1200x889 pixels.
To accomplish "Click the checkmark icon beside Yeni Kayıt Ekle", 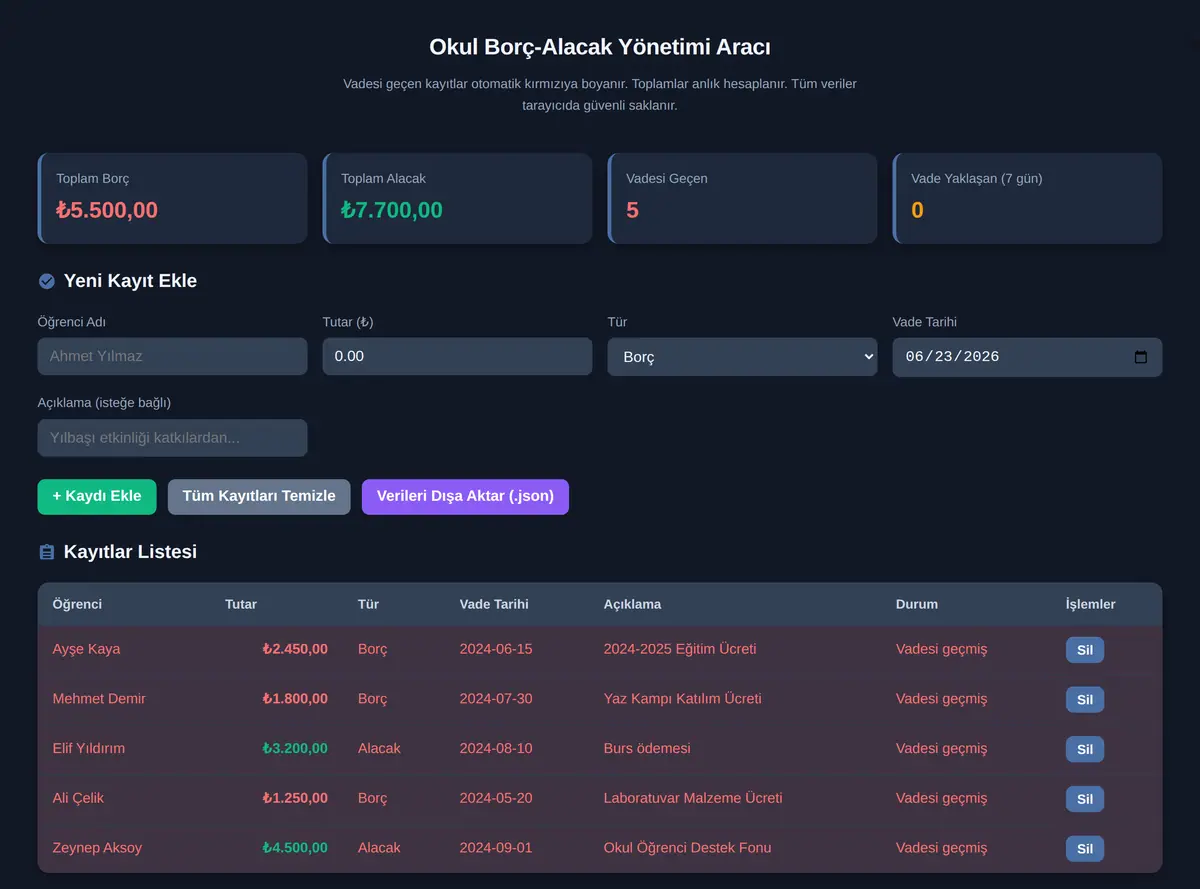I will (46, 281).
